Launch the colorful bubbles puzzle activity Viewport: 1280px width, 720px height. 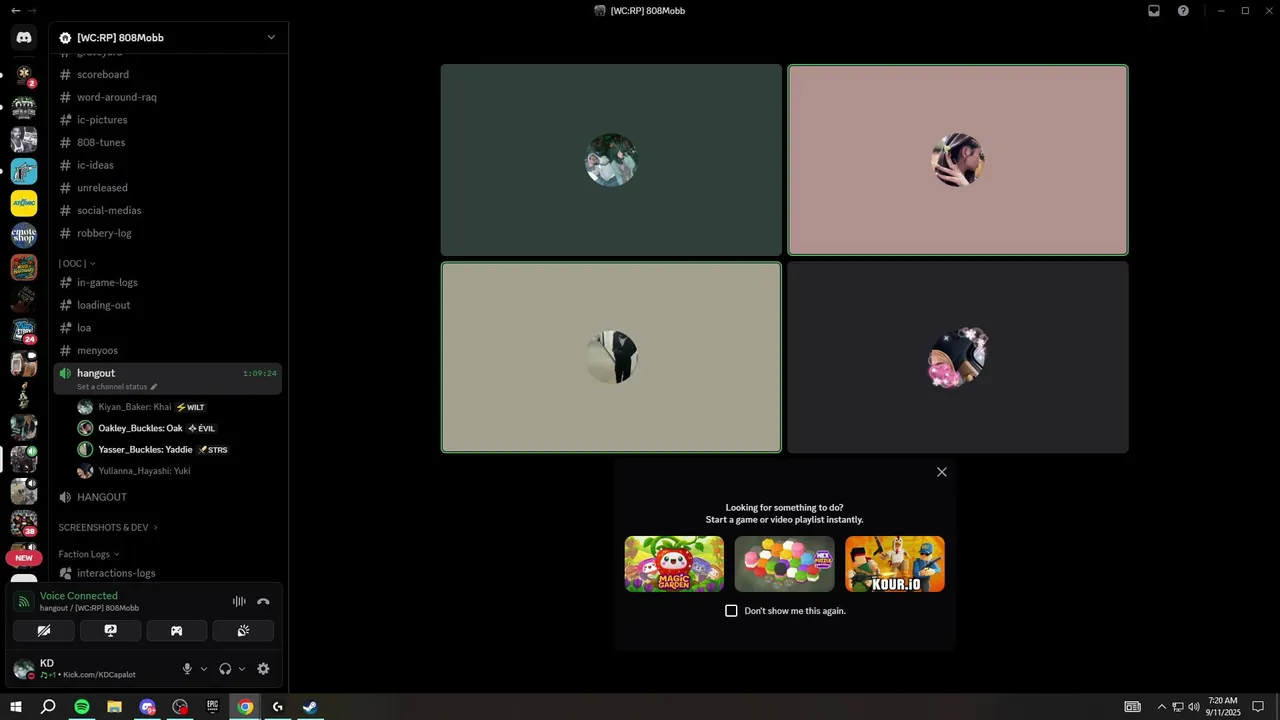pyautogui.click(x=785, y=564)
